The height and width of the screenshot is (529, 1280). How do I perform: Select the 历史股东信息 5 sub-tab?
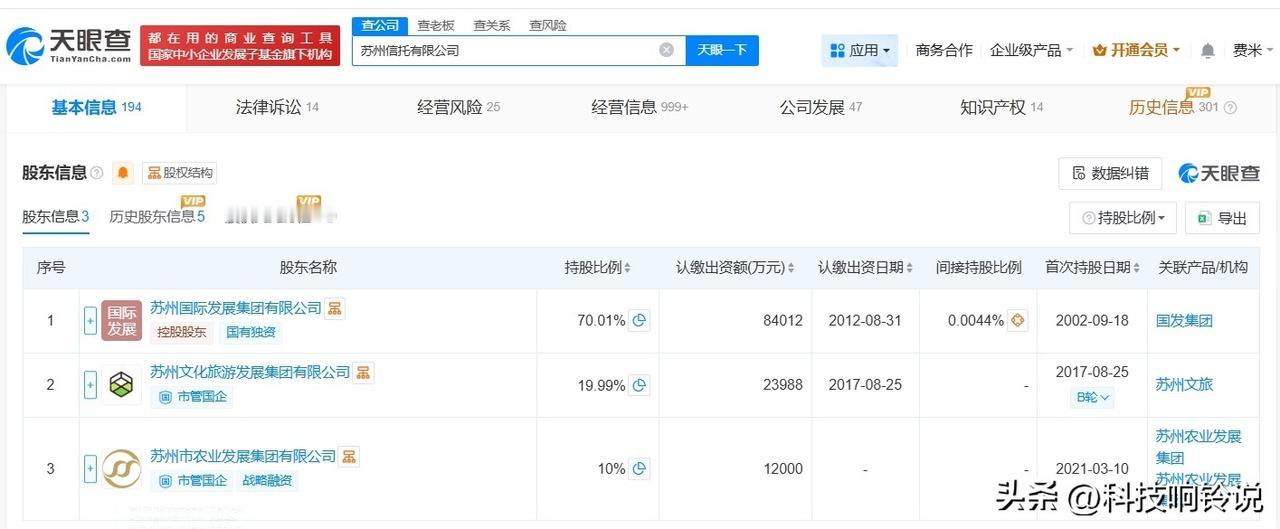pyautogui.click(x=157, y=217)
